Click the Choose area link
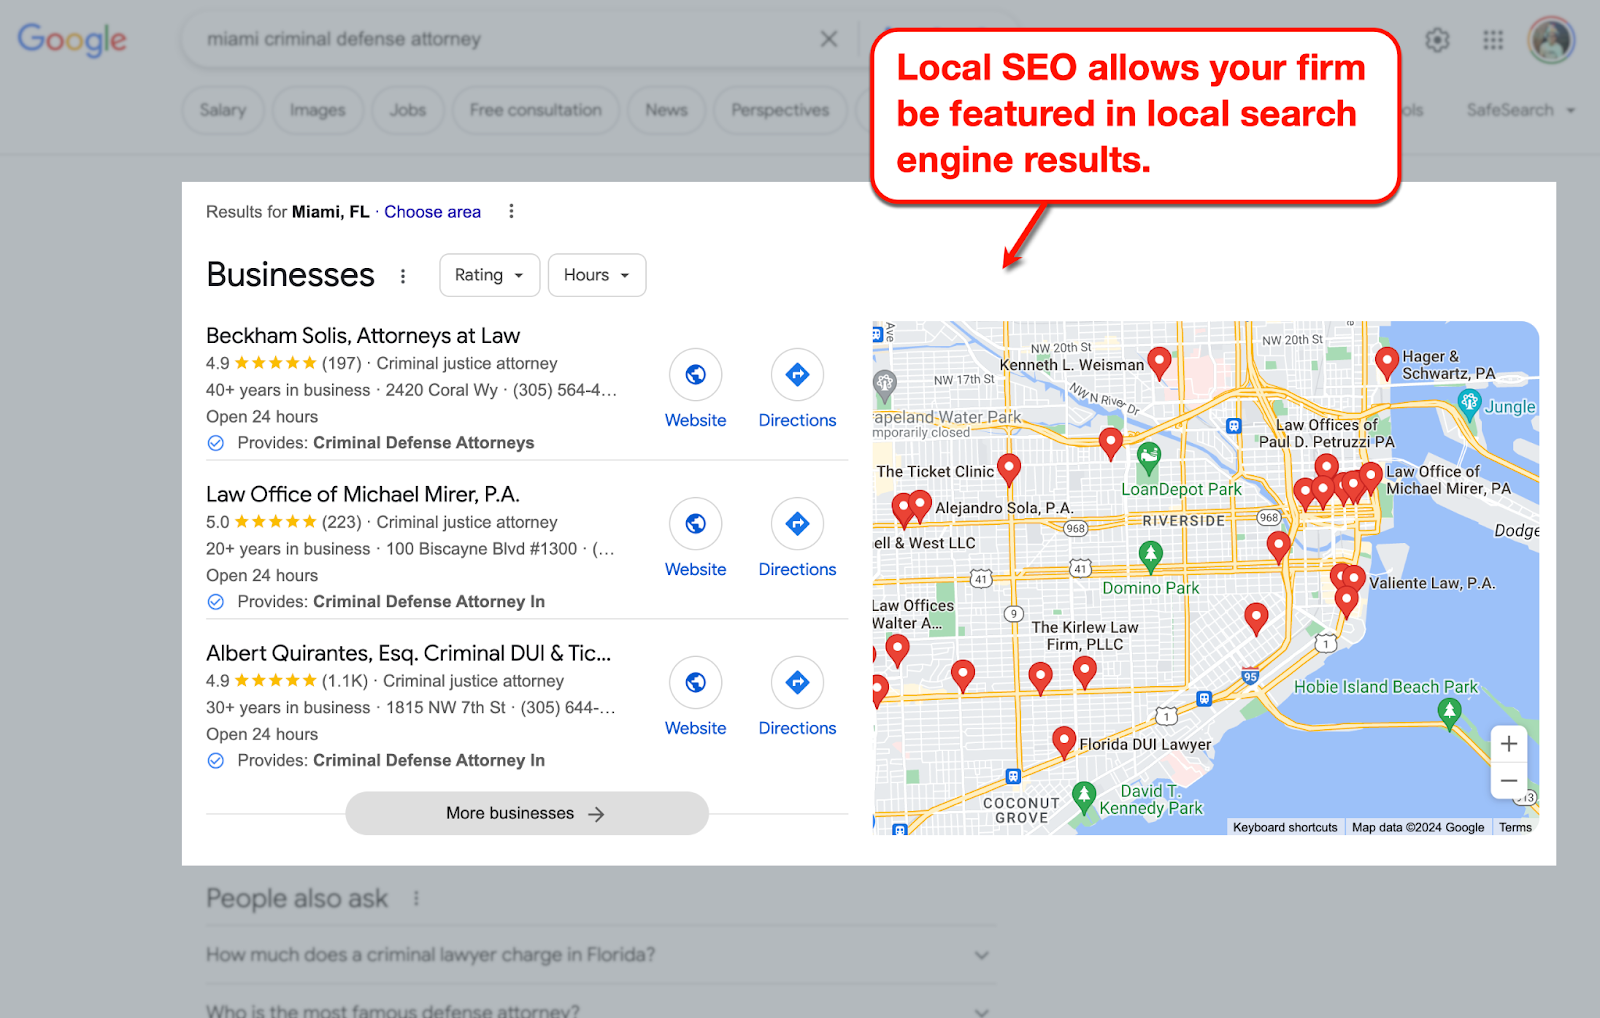This screenshot has height=1018, width=1600. click(433, 212)
